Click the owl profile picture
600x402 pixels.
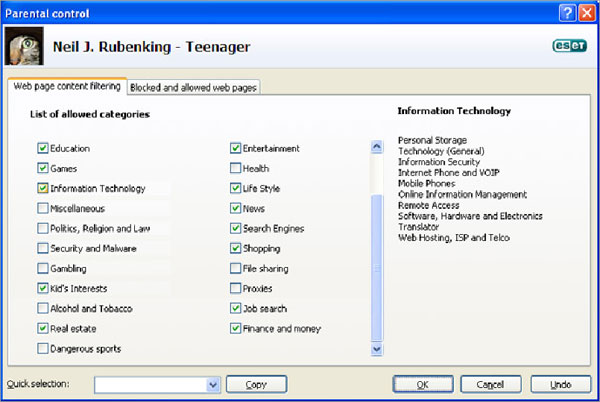point(24,46)
